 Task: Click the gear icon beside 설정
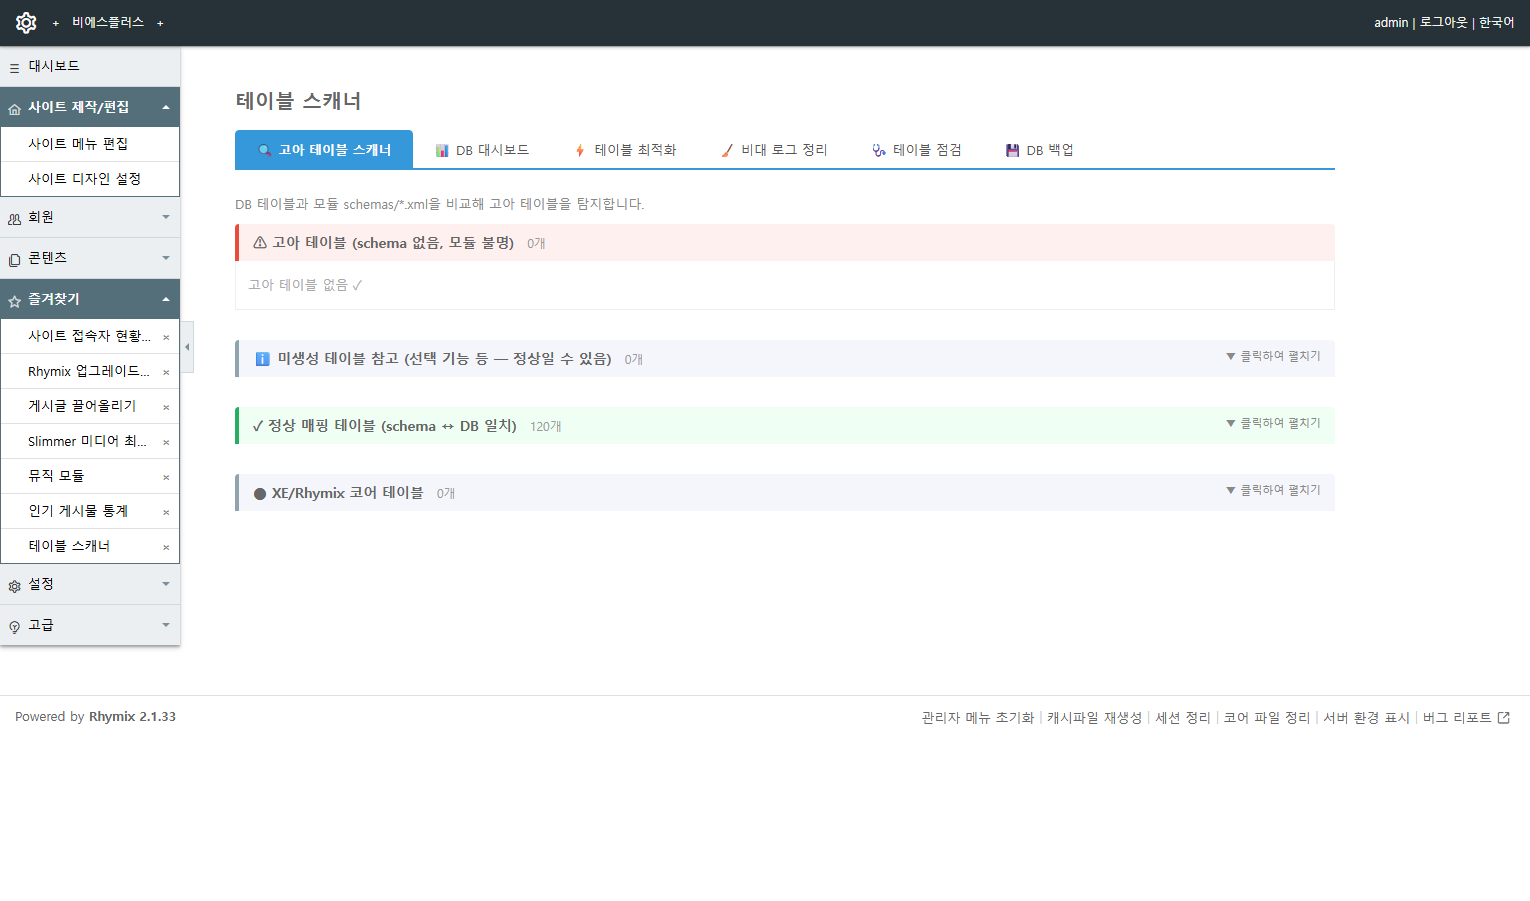click(x=14, y=586)
